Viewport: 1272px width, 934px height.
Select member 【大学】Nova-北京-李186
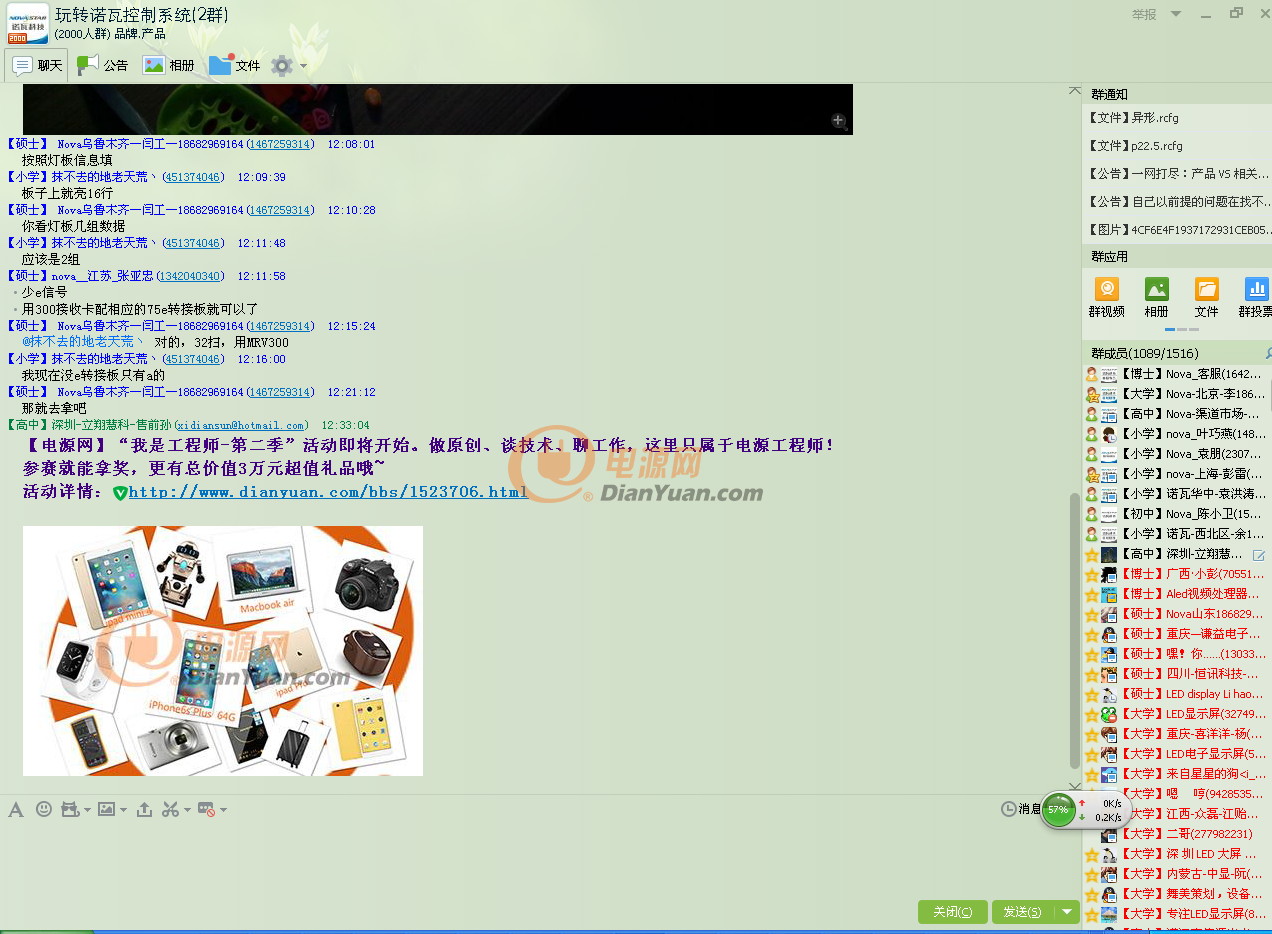[x=1177, y=394]
